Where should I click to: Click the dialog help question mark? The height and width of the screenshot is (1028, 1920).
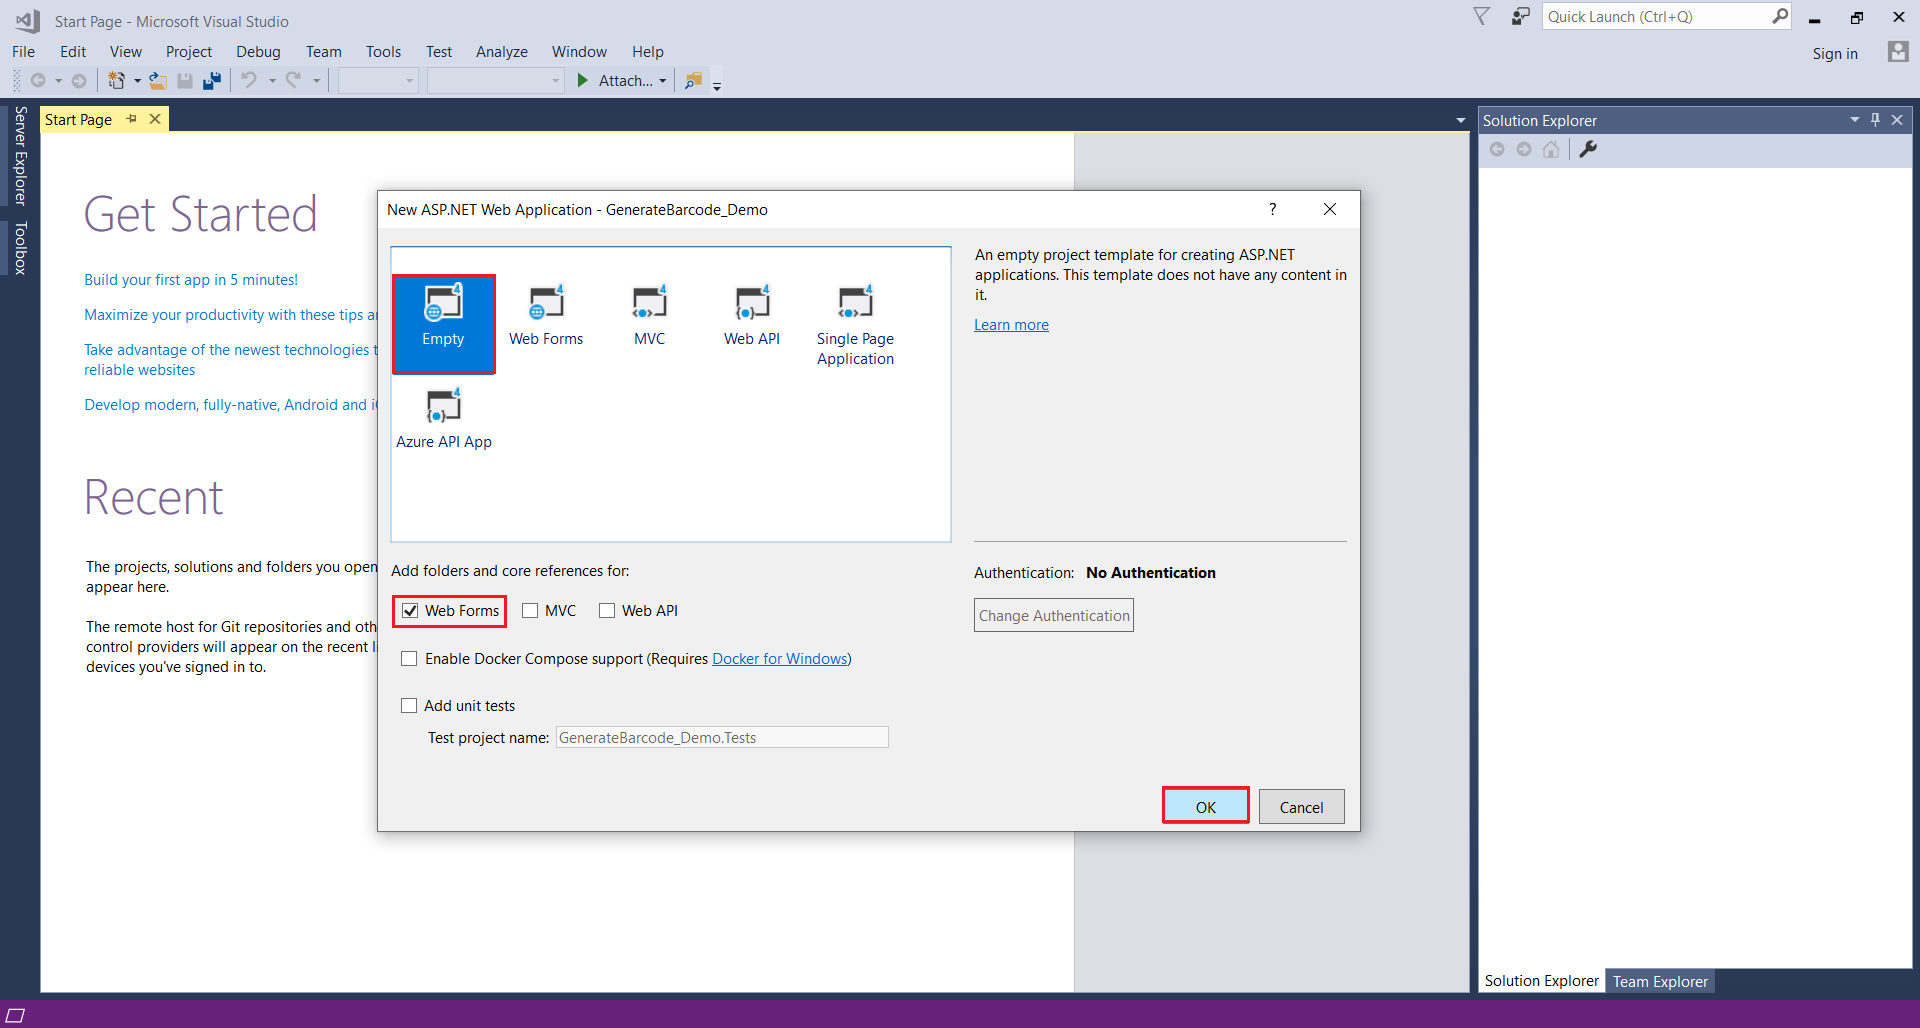pyautogui.click(x=1273, y=209)
